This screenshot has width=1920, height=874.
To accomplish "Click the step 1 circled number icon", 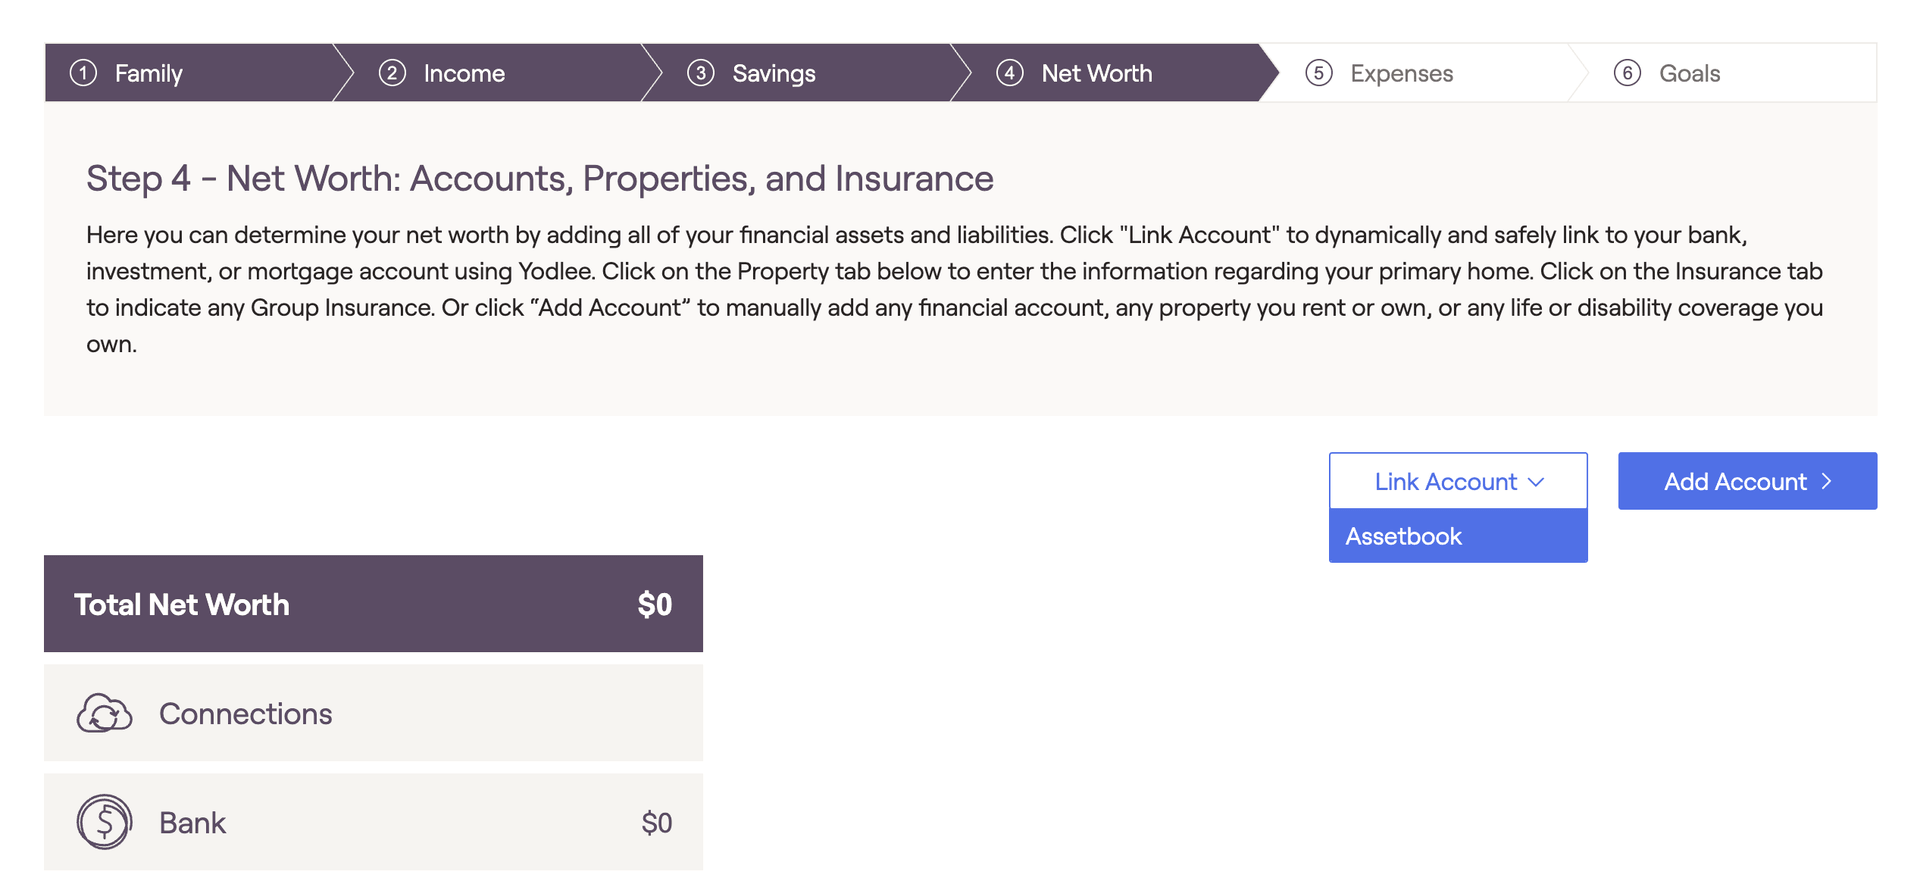I will click(x=83, y=73).
